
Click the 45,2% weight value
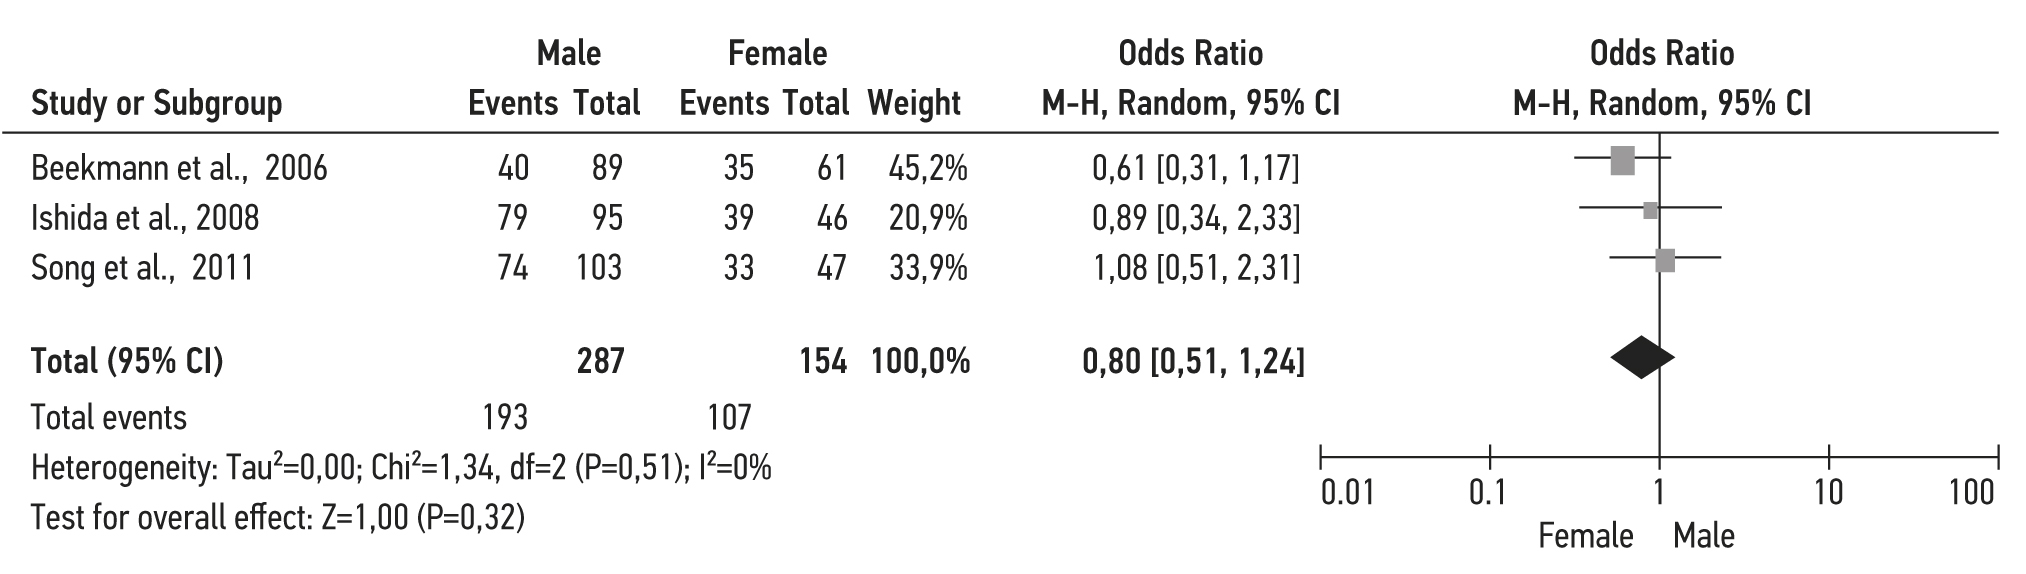[x=928, y=168]
